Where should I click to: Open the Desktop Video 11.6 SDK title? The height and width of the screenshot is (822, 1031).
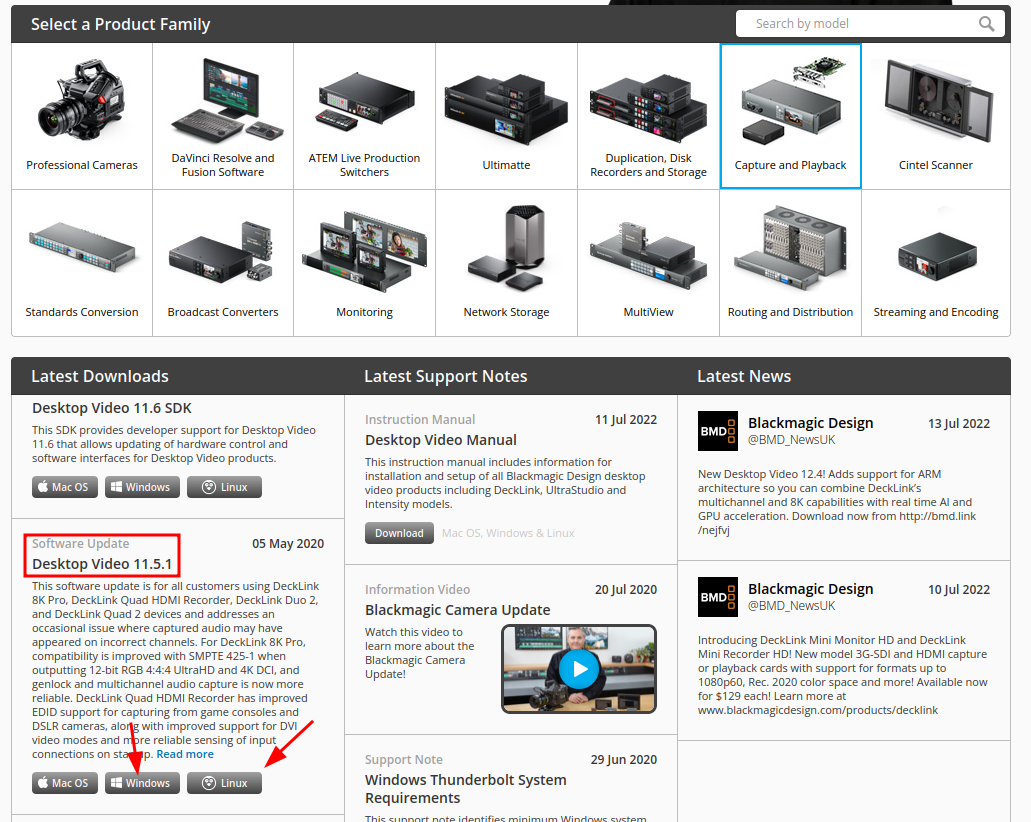pyautogui.click(x=112, y=408)
